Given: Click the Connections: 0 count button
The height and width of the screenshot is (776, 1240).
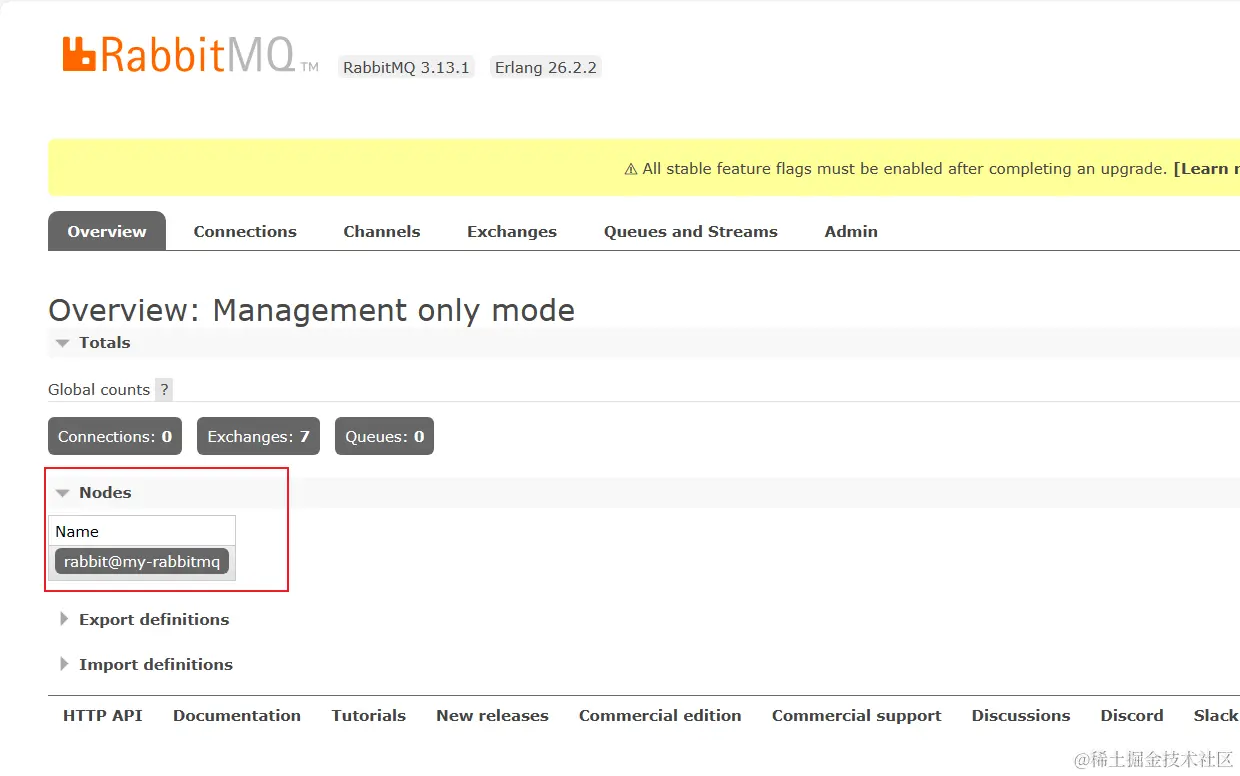Looking at the screenshot, I should tap(115, 436).
